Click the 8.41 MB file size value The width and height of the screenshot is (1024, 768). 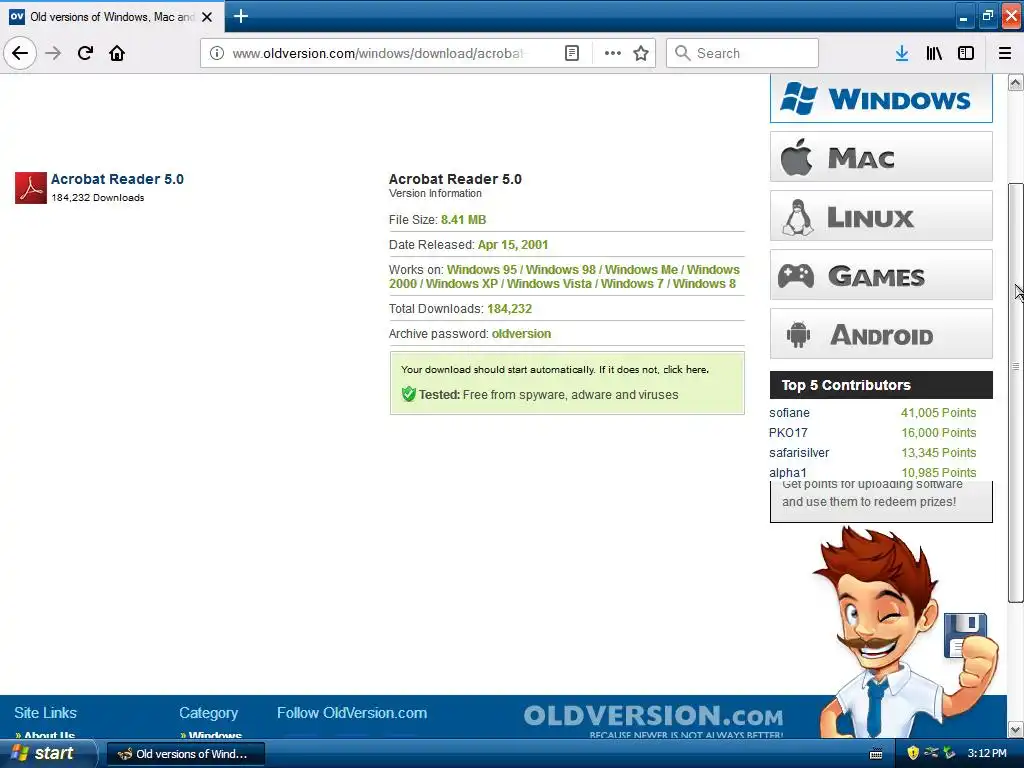click(464, 220)
